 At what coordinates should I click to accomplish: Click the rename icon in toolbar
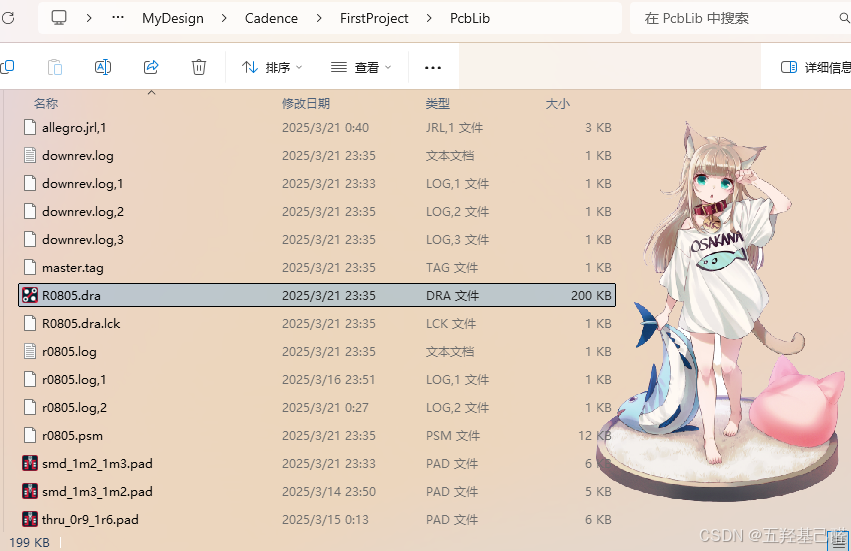click(x=103, y=67)
